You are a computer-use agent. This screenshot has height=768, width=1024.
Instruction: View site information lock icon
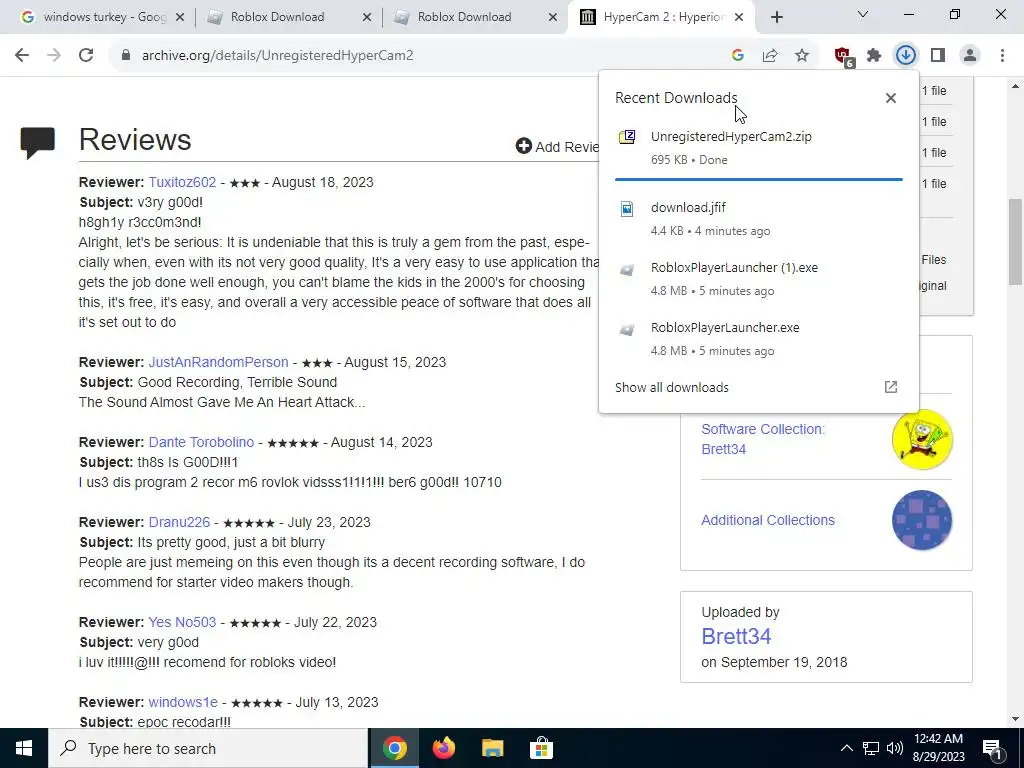(126, 56)
